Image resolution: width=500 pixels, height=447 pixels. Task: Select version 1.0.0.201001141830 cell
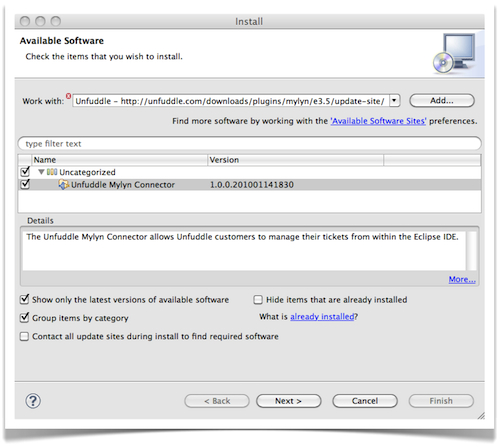pyautogui.click(x=252, y=185)
